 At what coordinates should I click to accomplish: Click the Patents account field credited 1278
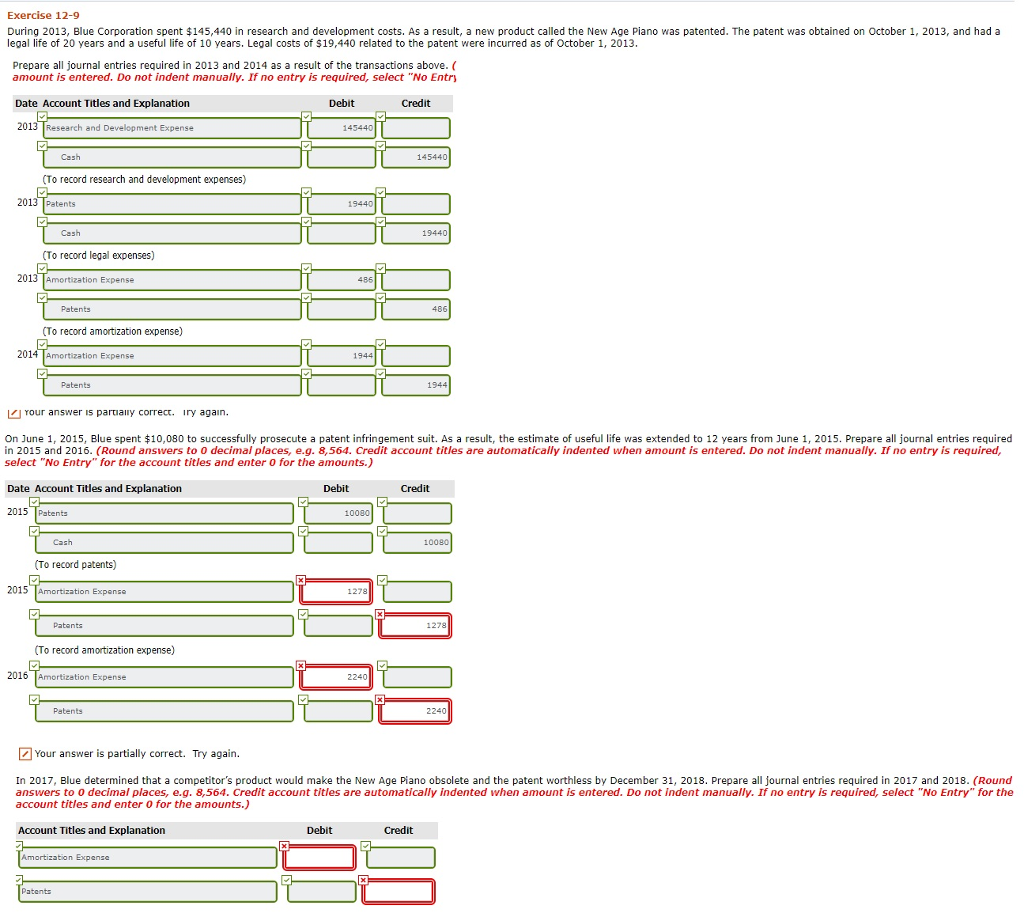point(164,626)
